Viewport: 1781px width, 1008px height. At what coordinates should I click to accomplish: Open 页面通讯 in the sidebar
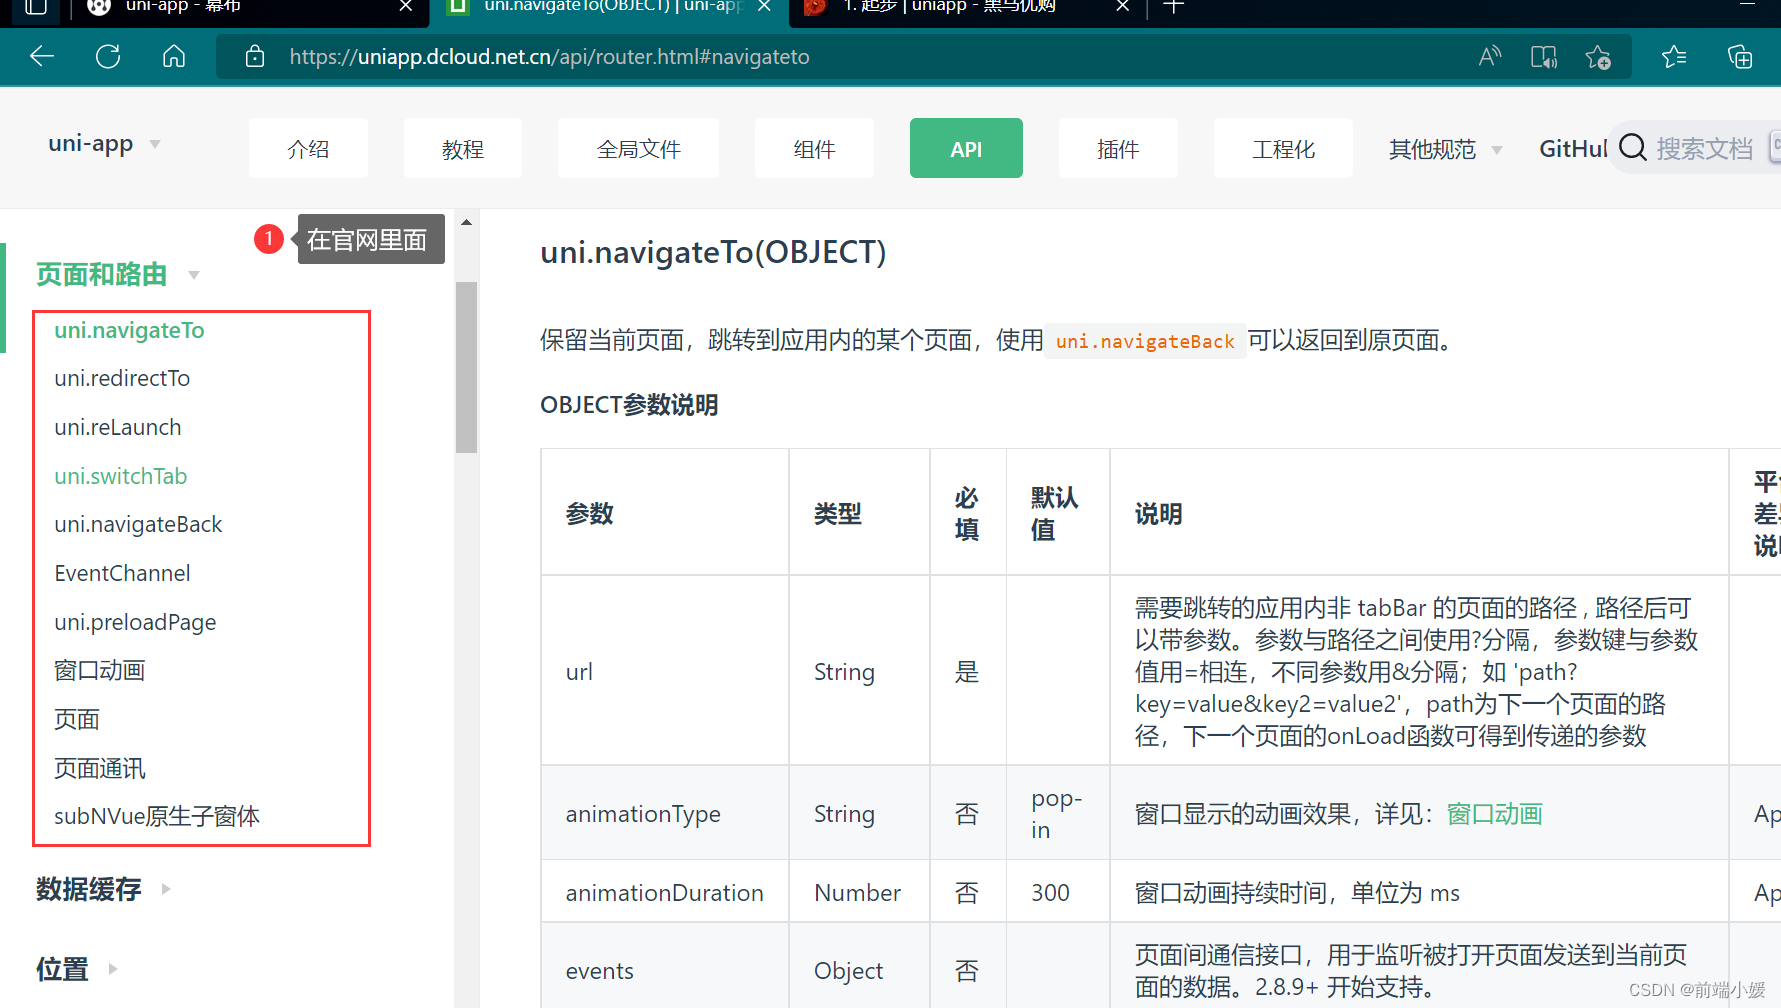click(100, 768)
